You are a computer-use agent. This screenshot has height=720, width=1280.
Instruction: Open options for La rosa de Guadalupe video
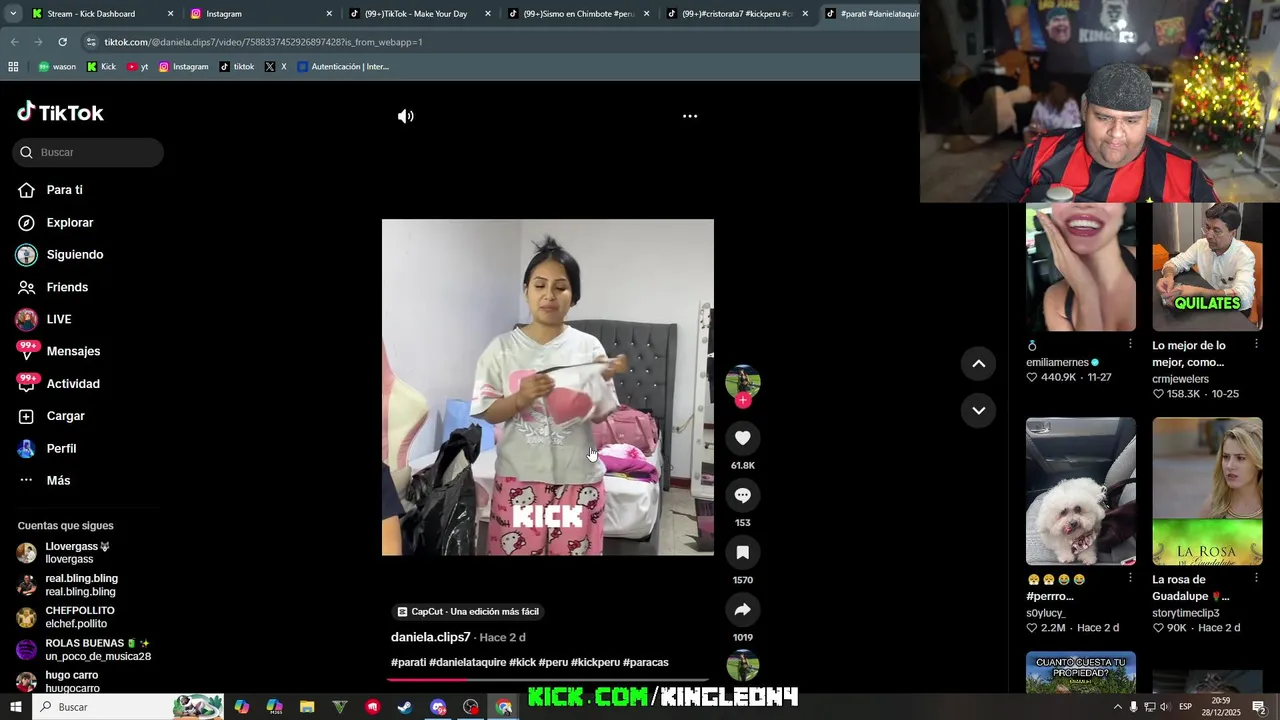pyautogui.click(x=1256, y=578)
